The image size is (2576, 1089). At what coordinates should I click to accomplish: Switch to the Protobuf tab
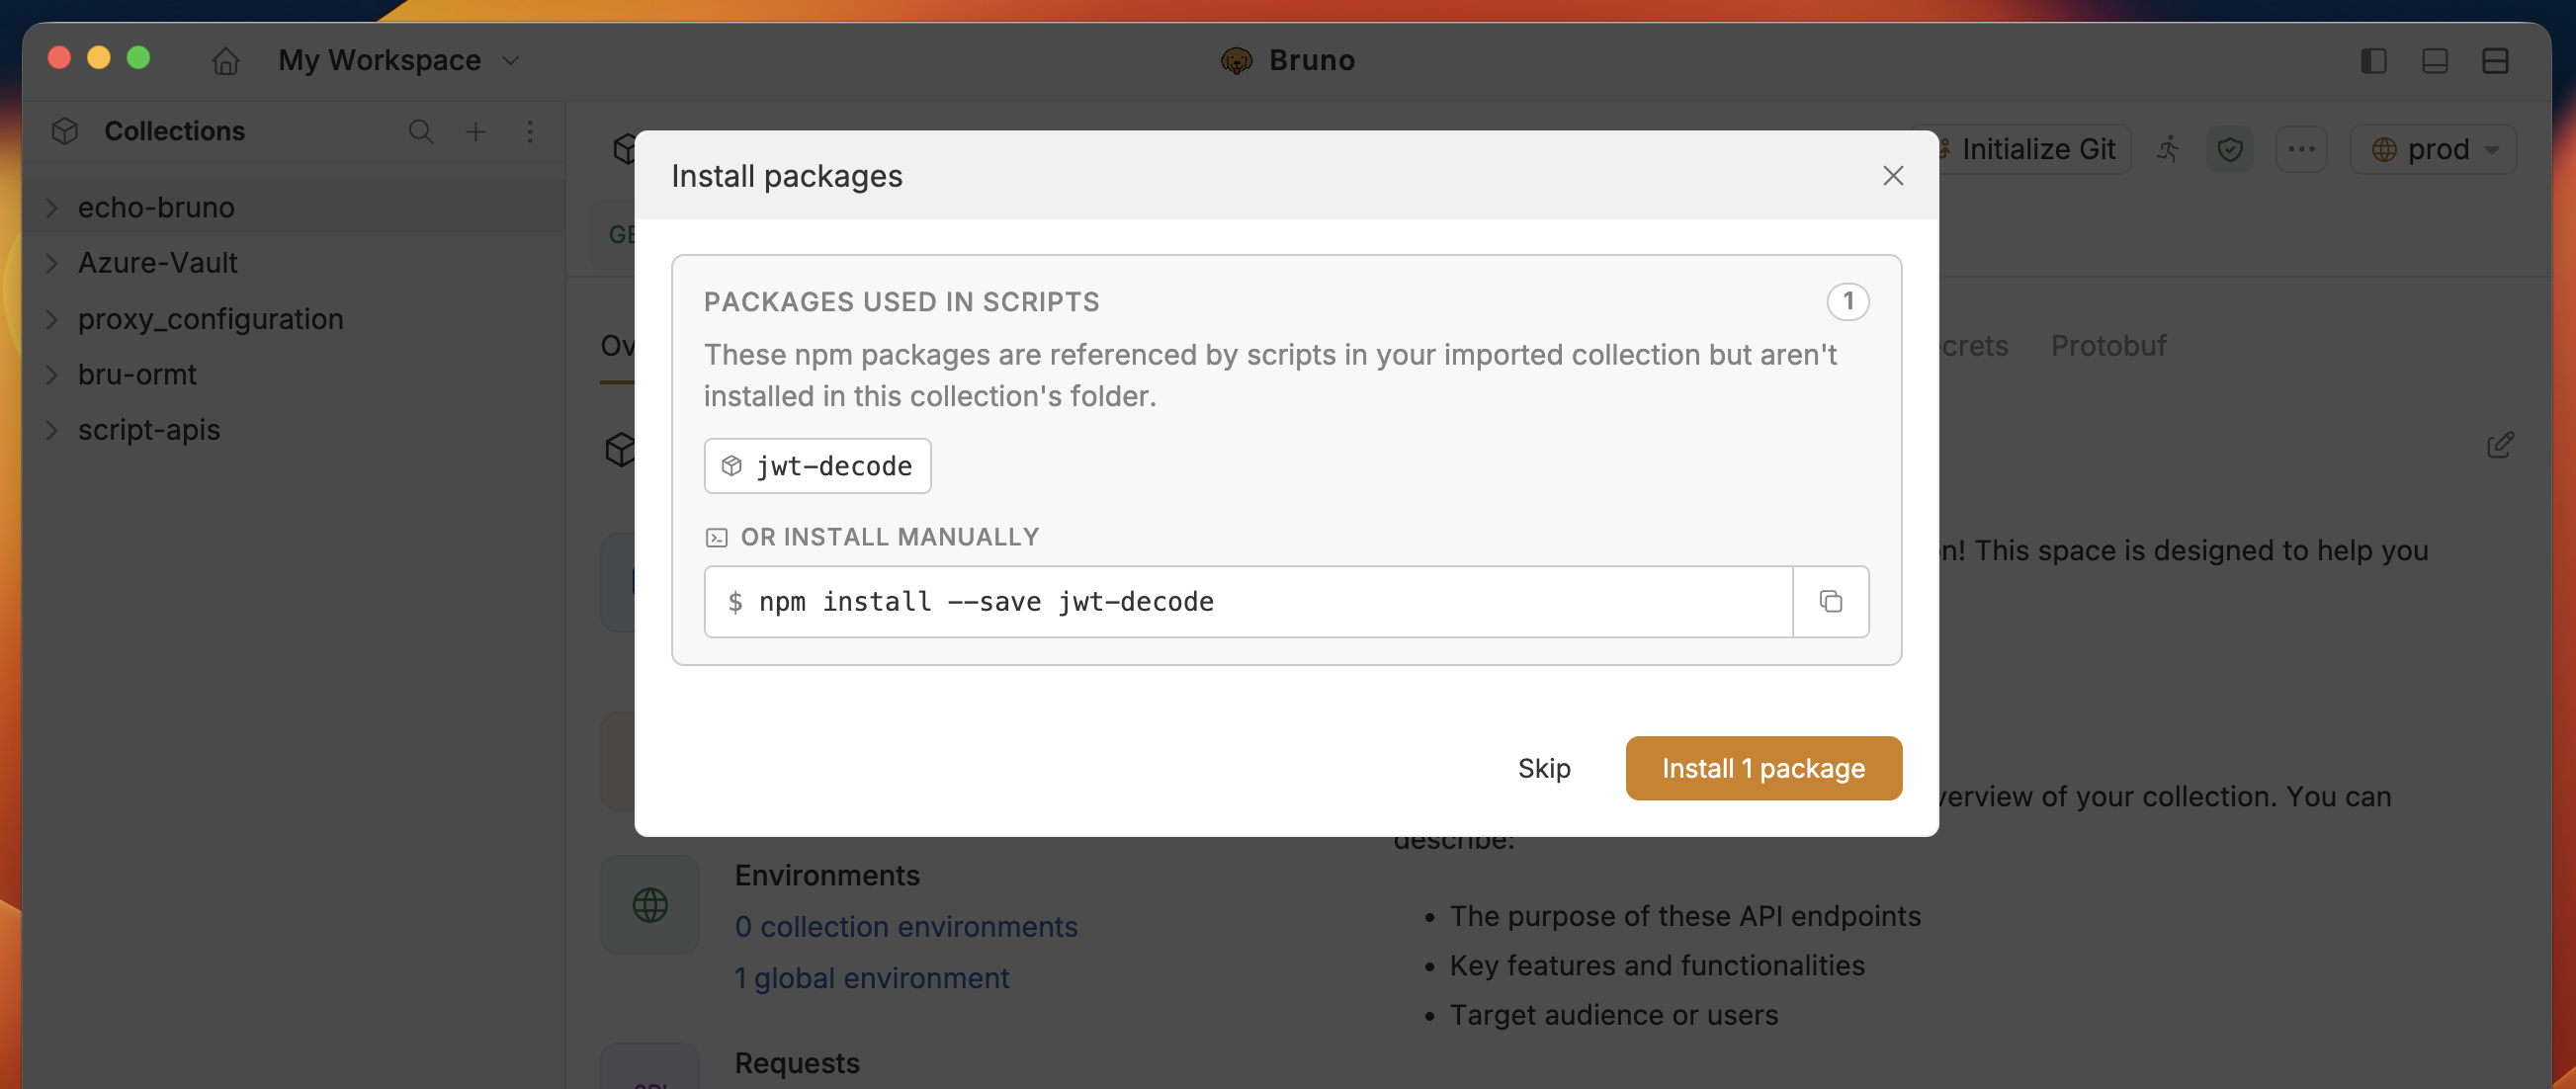tap(2108, 345)
